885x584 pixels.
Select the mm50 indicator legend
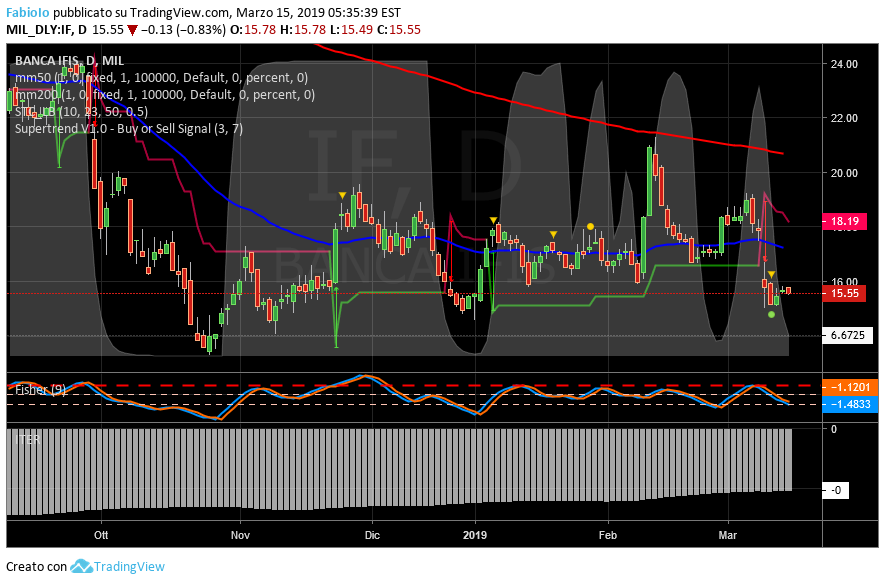point(161,78)
